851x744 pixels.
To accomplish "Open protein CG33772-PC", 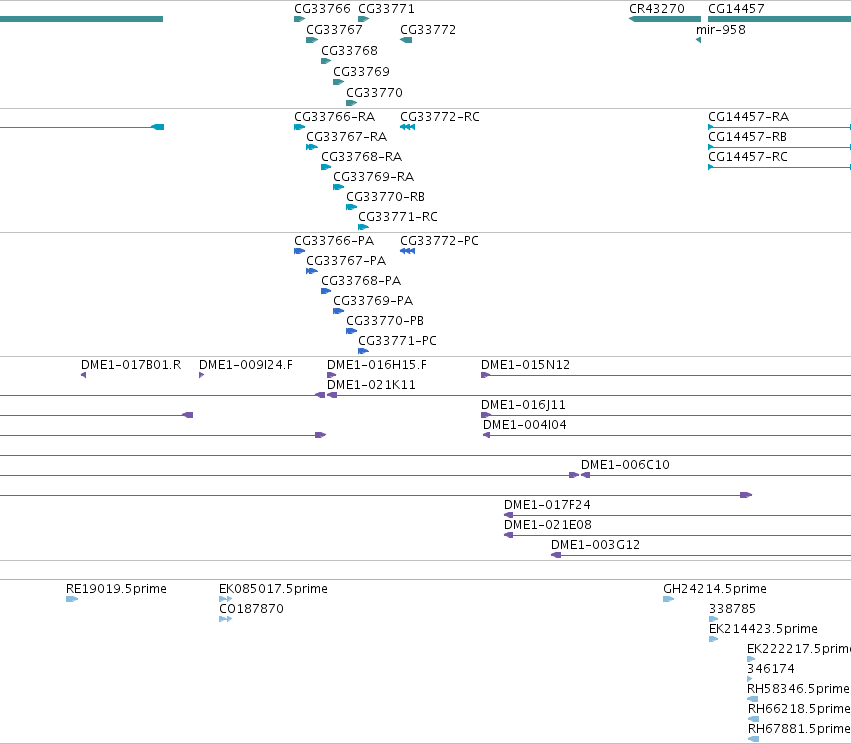I will tap(439, 241).
